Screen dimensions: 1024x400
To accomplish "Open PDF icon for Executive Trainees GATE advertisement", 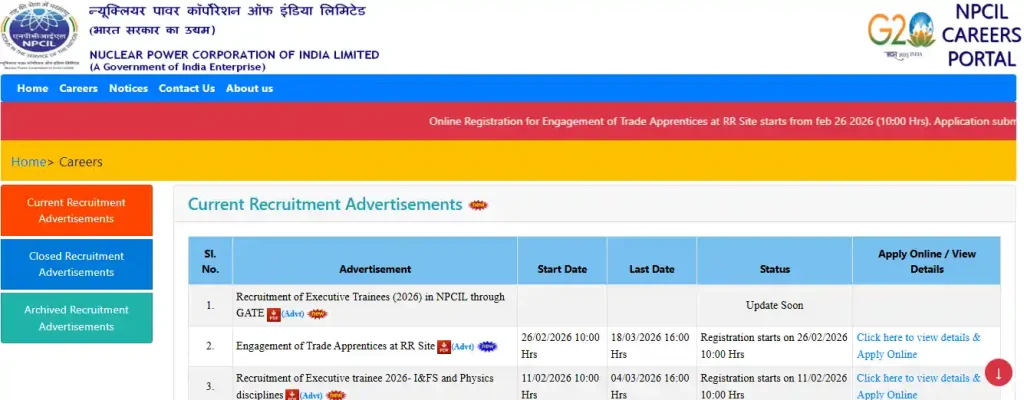I will pyautogui.click(x=273, y=314).
